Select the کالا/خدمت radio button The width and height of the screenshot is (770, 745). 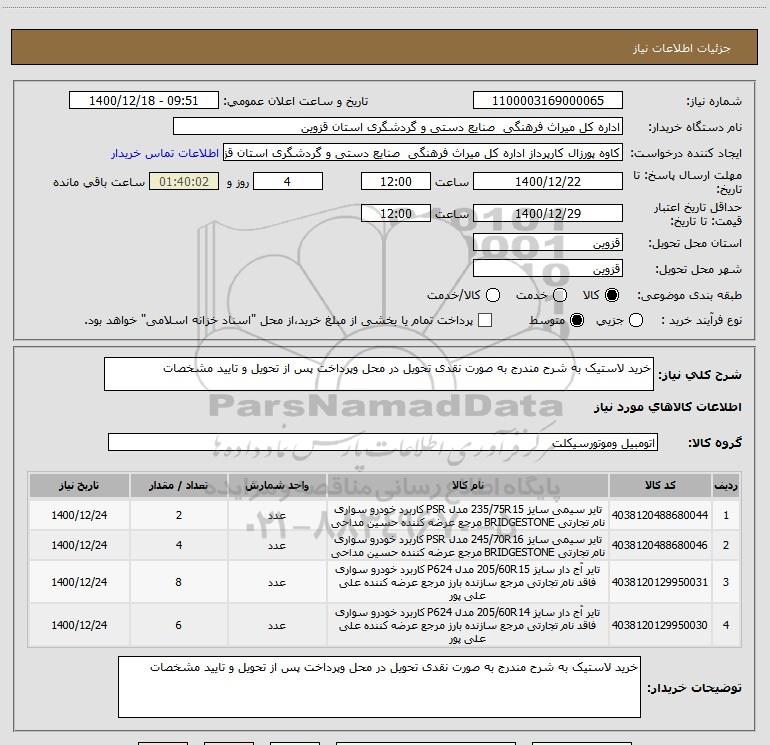coord(493,295)
